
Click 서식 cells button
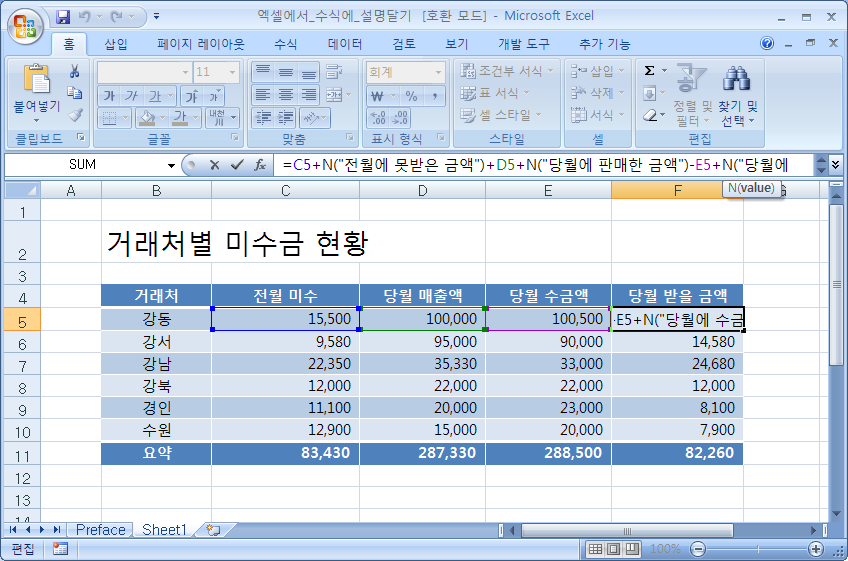[x=598, y=115]
